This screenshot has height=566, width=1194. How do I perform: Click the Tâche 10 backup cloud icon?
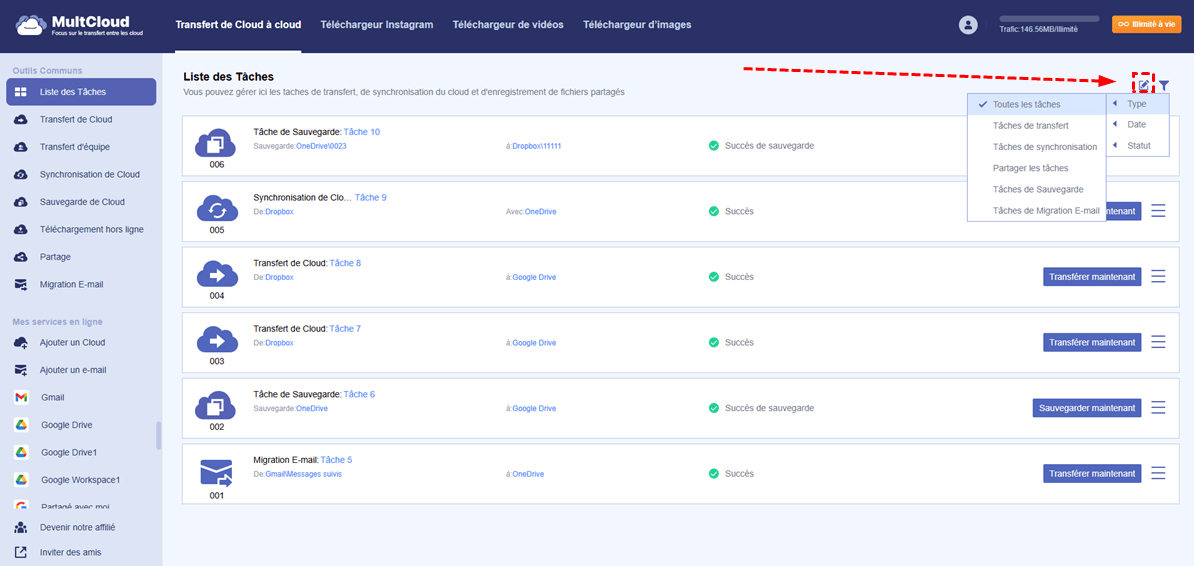pyautogui.click(x=216, y=143)
